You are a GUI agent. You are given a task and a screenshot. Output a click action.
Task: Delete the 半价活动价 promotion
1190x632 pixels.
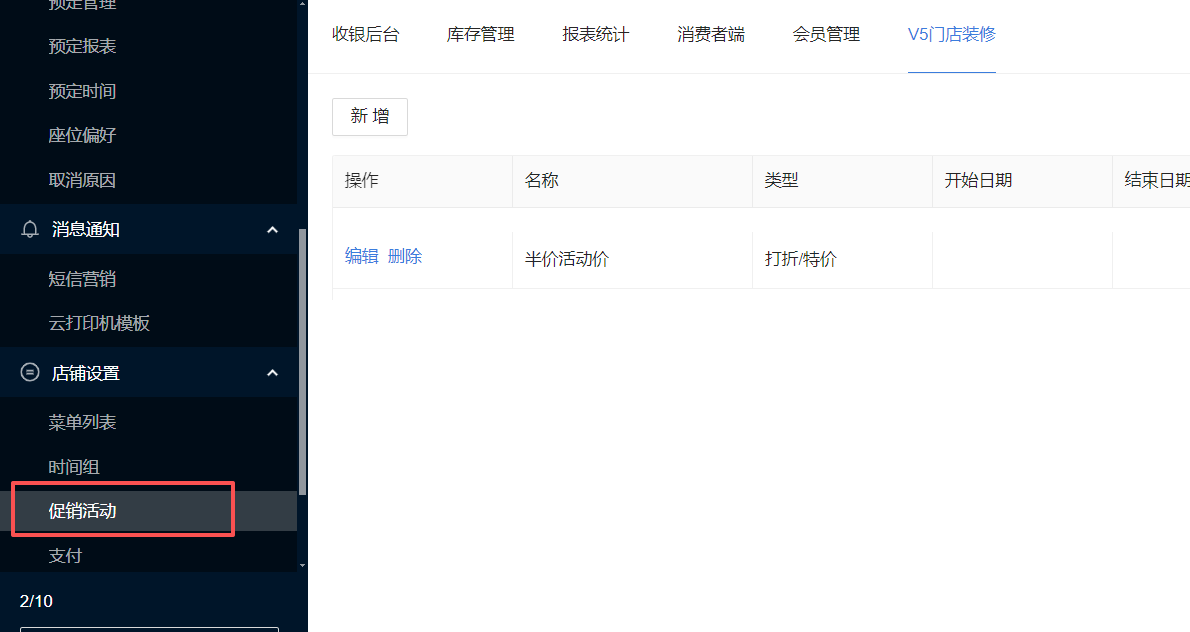[x=405, y=256]
